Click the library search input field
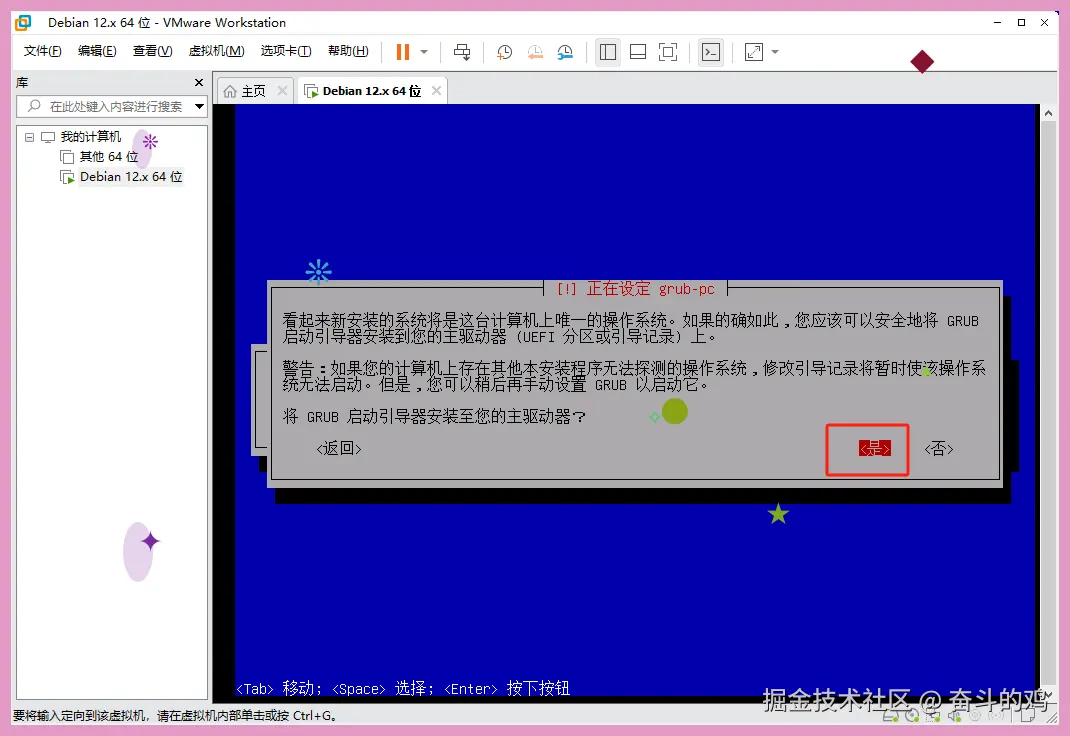Viewport: 1070px width, 736px height. click(x=109, y=106)
